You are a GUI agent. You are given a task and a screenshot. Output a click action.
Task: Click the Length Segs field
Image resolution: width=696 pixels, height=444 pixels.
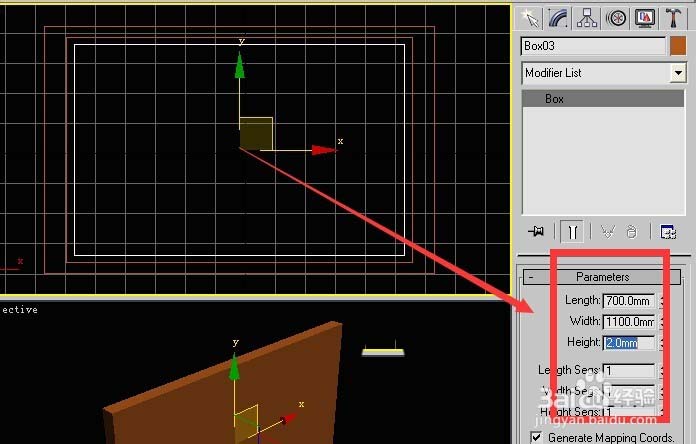pyautogui.click(x=629, y=370)
